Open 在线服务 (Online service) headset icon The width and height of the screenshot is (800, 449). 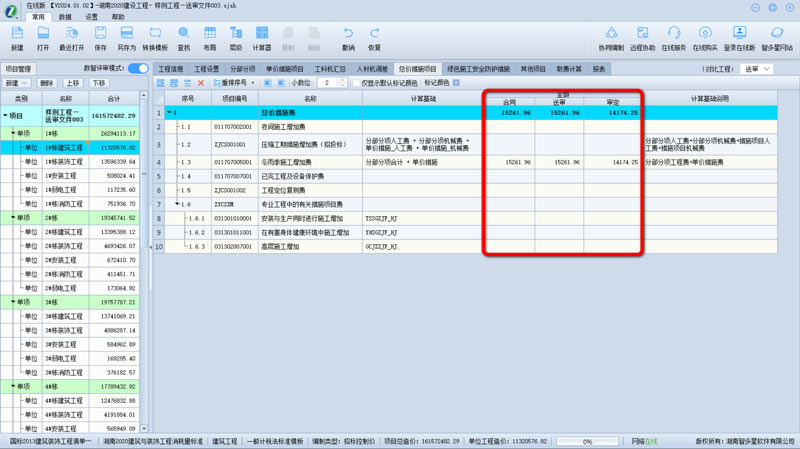[674, 38]
